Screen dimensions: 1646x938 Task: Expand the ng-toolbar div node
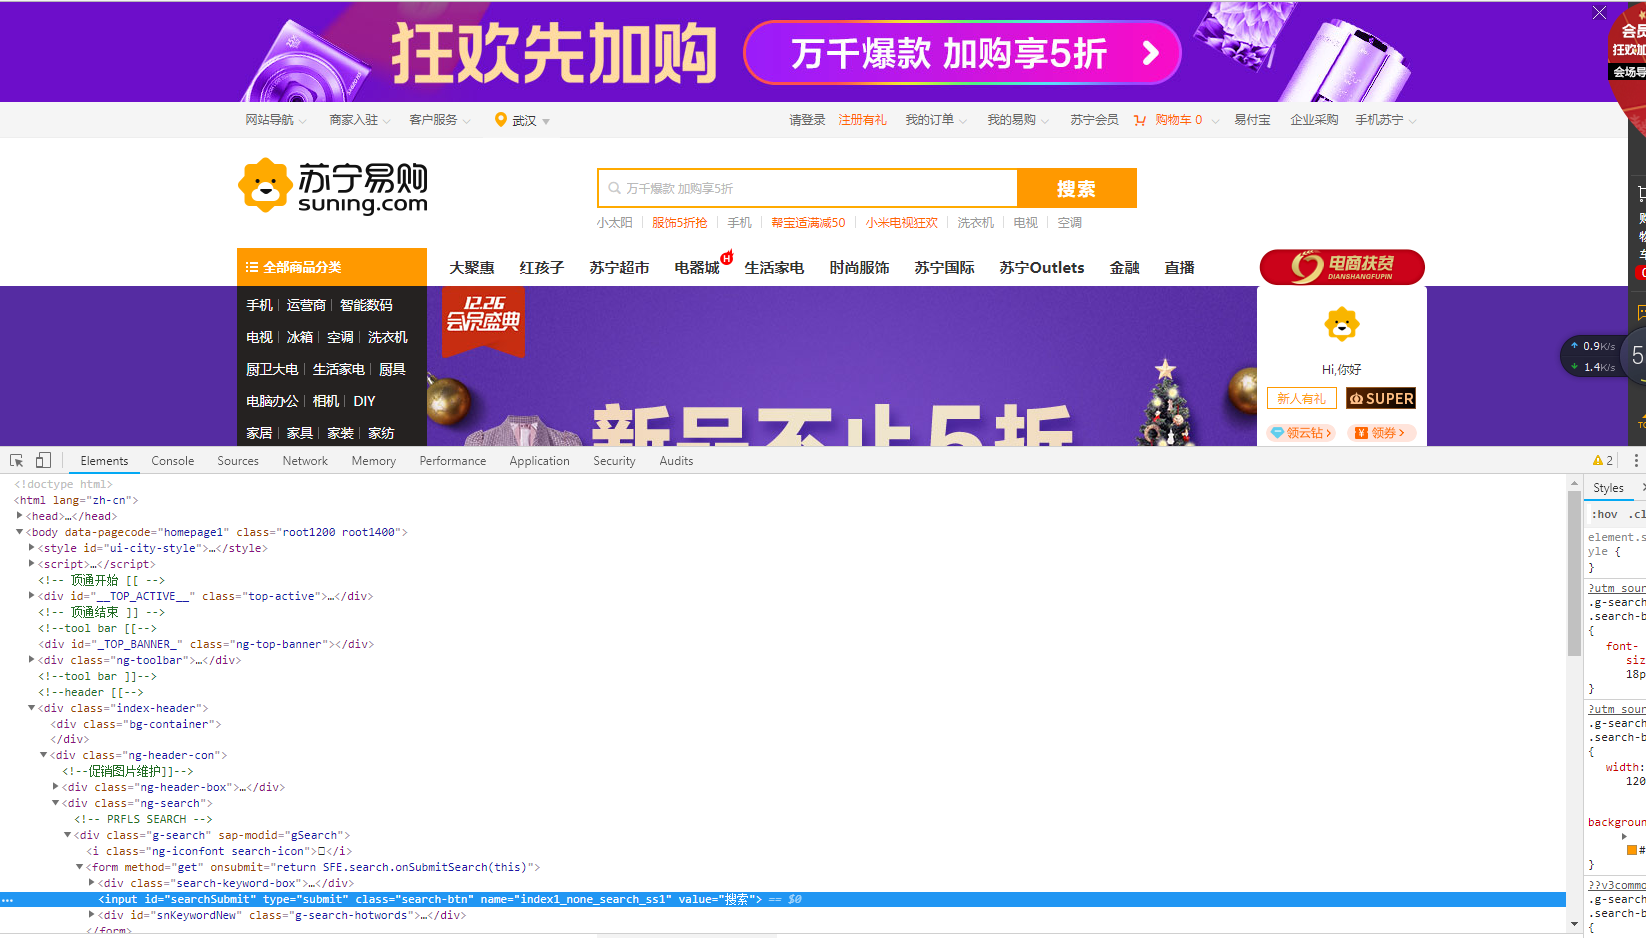32,660
